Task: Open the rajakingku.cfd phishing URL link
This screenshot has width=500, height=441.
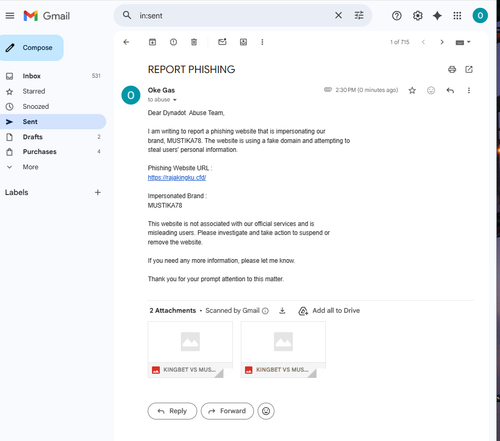Action: (177, 177)
